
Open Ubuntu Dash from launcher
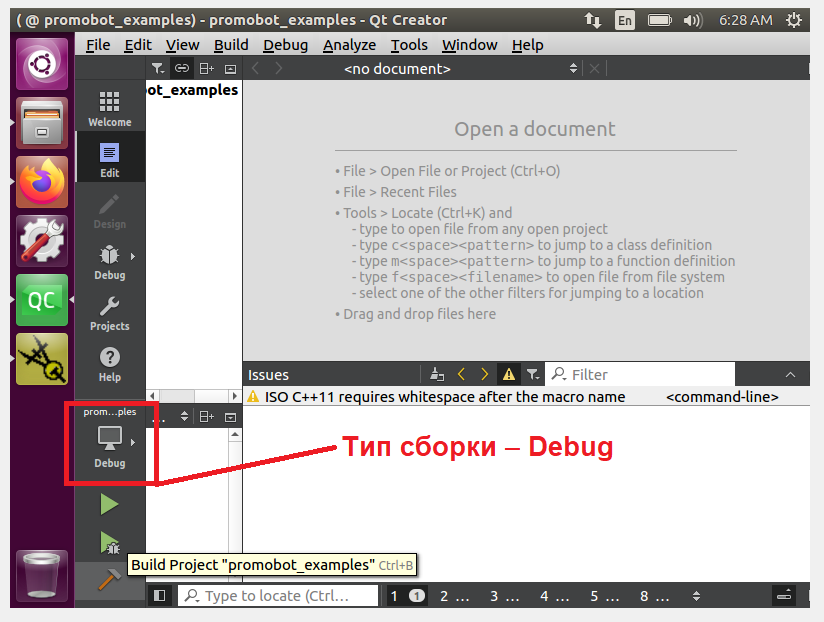(42, 64)
